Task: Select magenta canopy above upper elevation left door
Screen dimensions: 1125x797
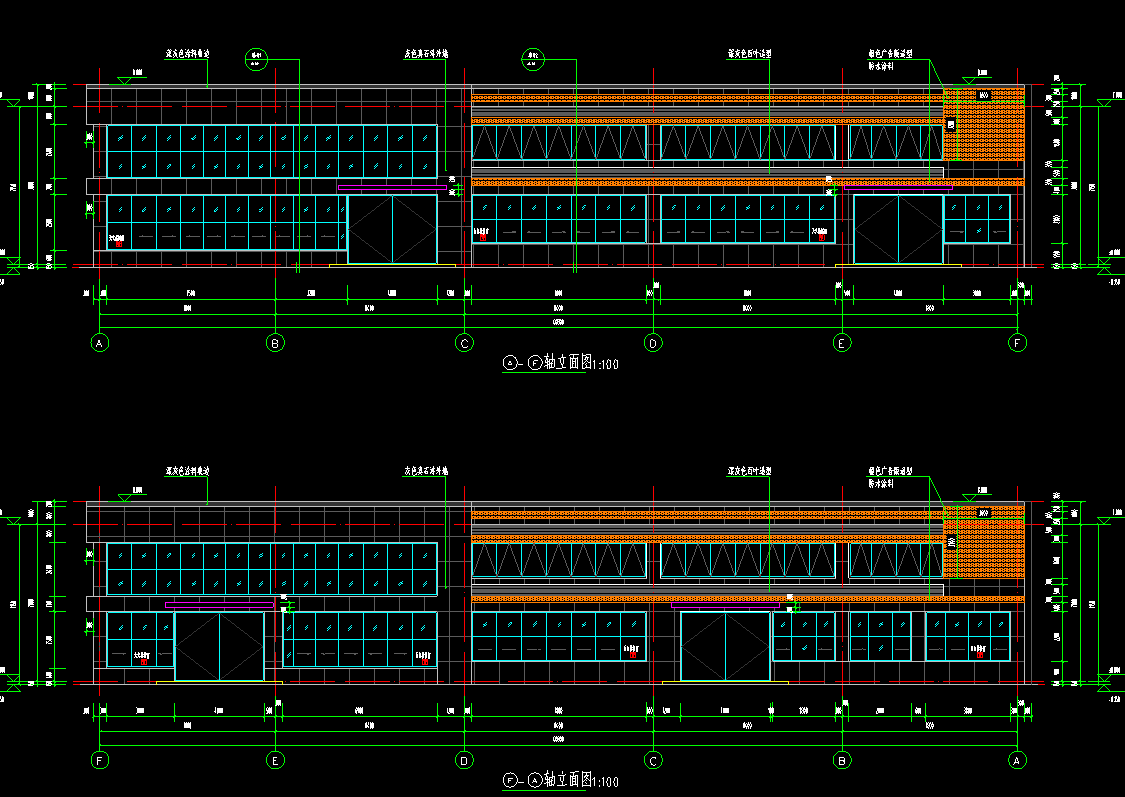Action: click(391, 187)
